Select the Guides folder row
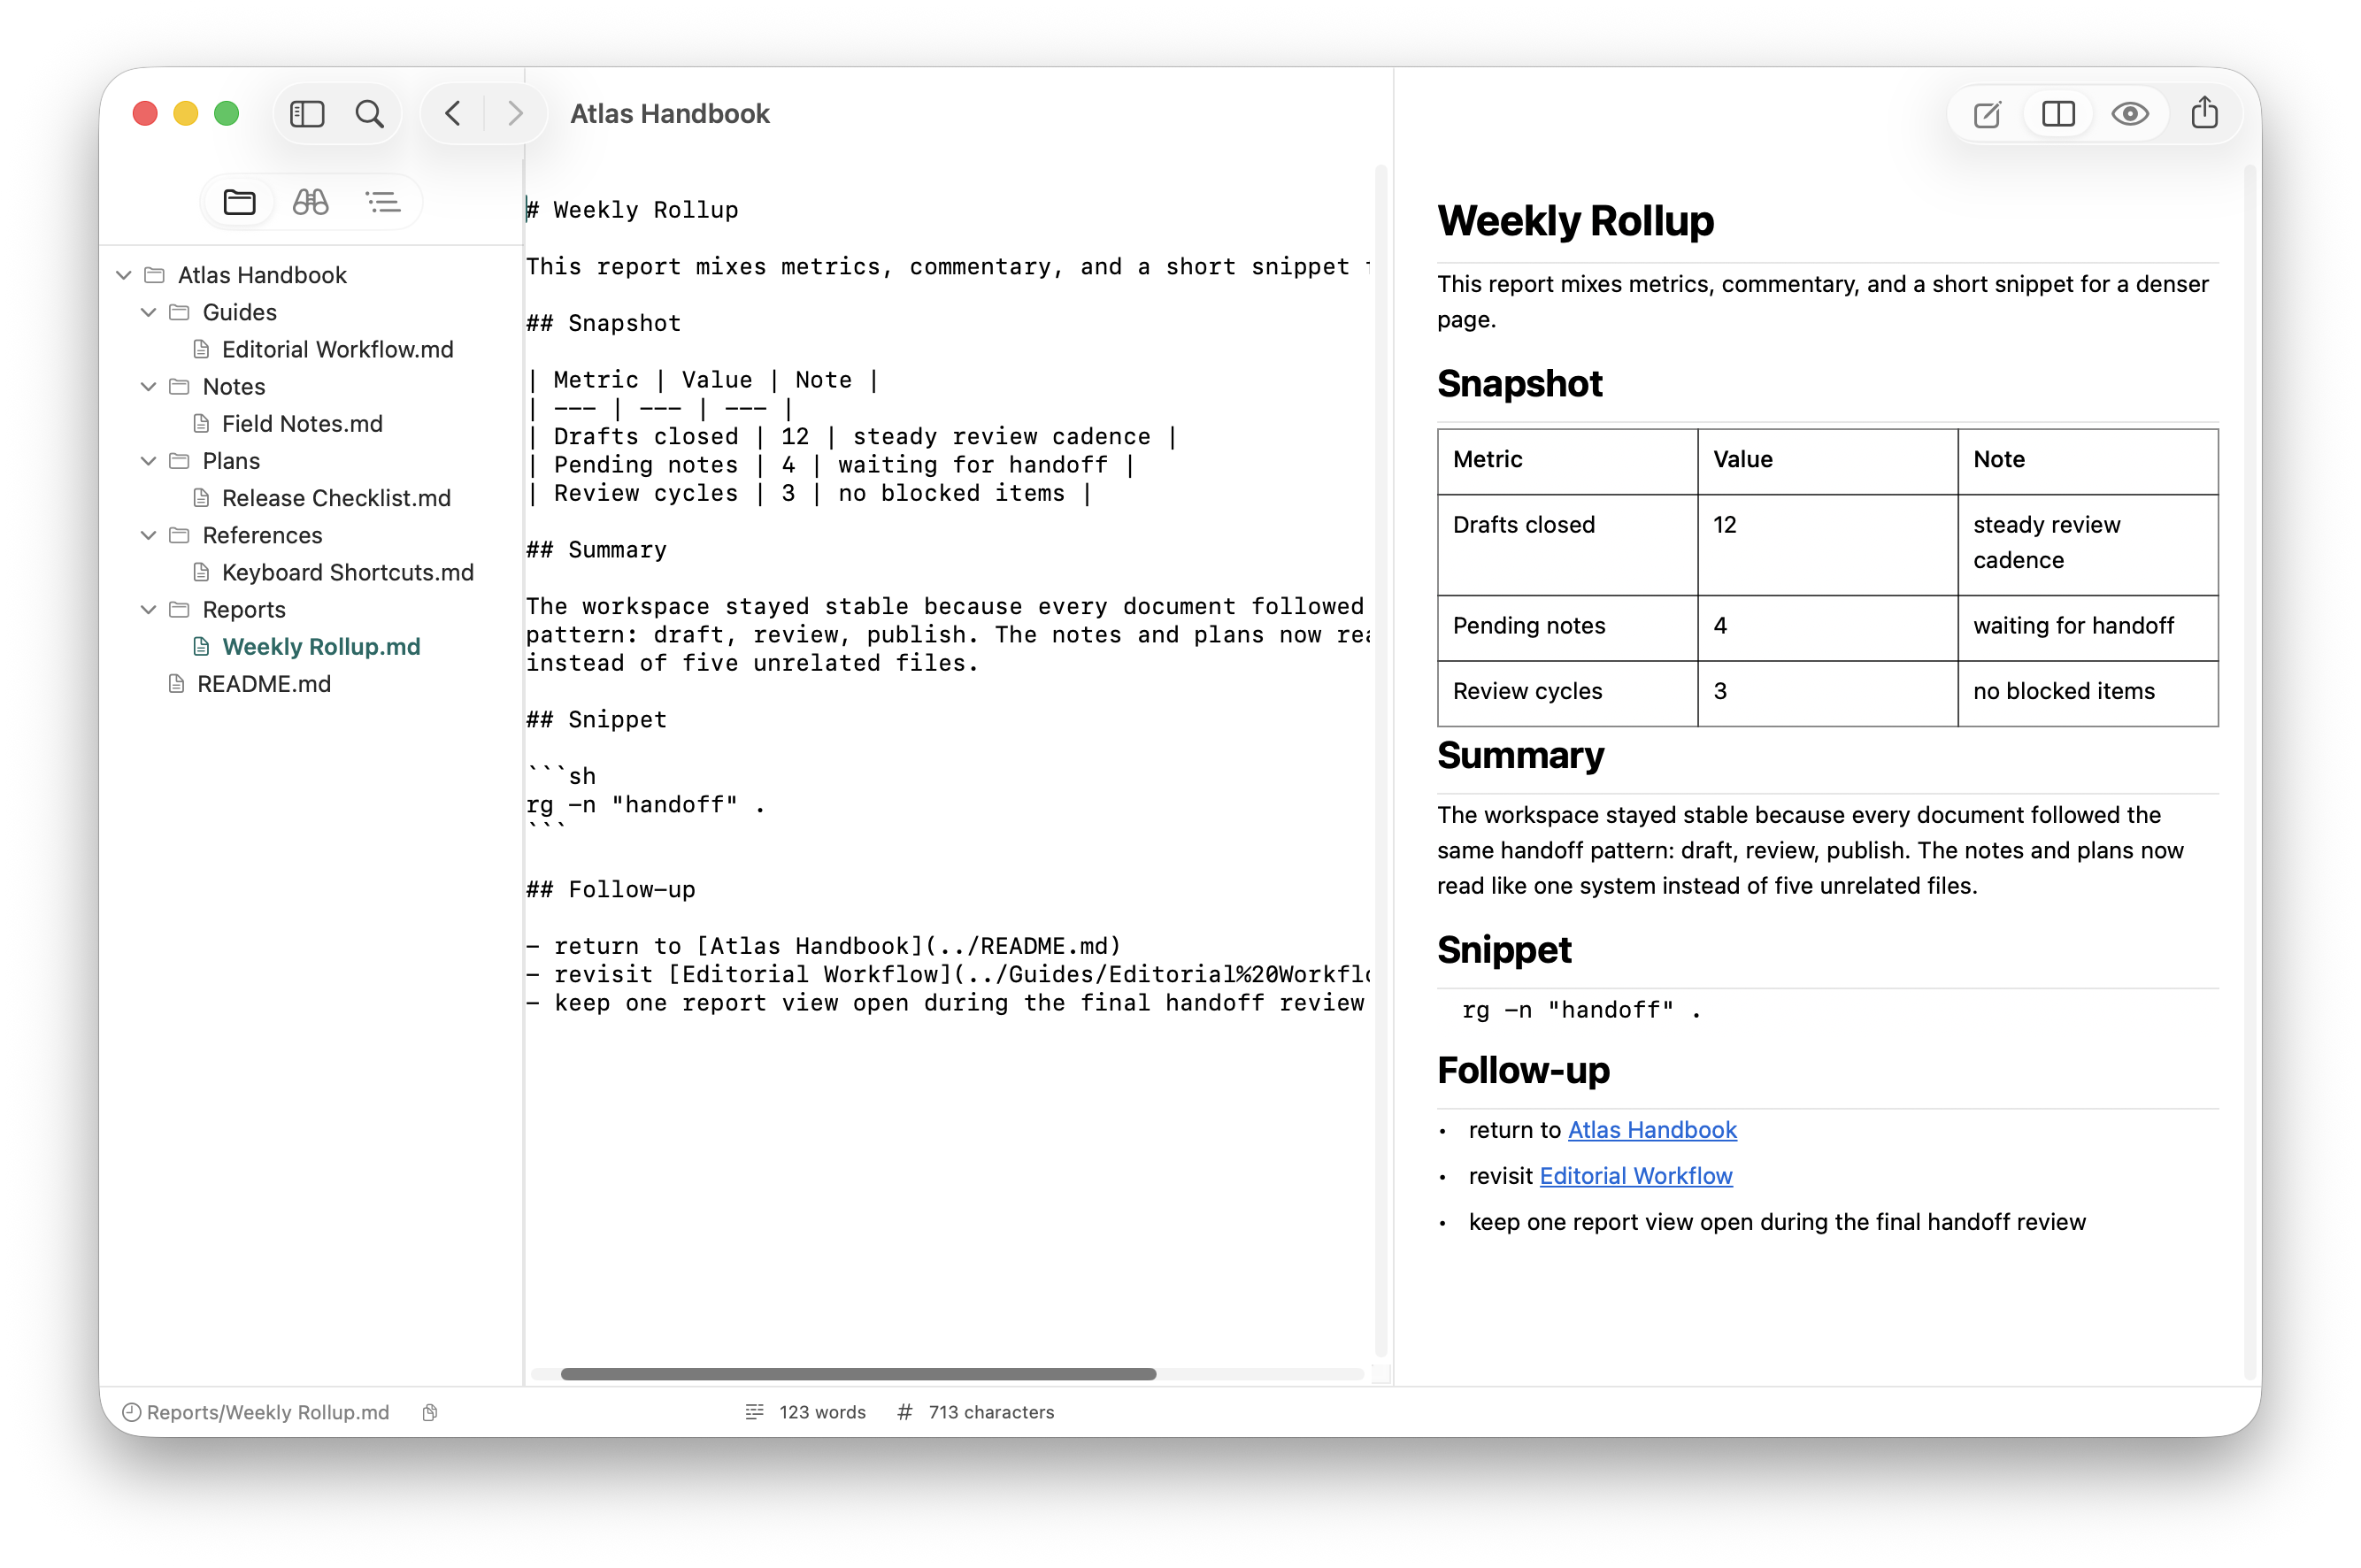 (x=310, y=312)
